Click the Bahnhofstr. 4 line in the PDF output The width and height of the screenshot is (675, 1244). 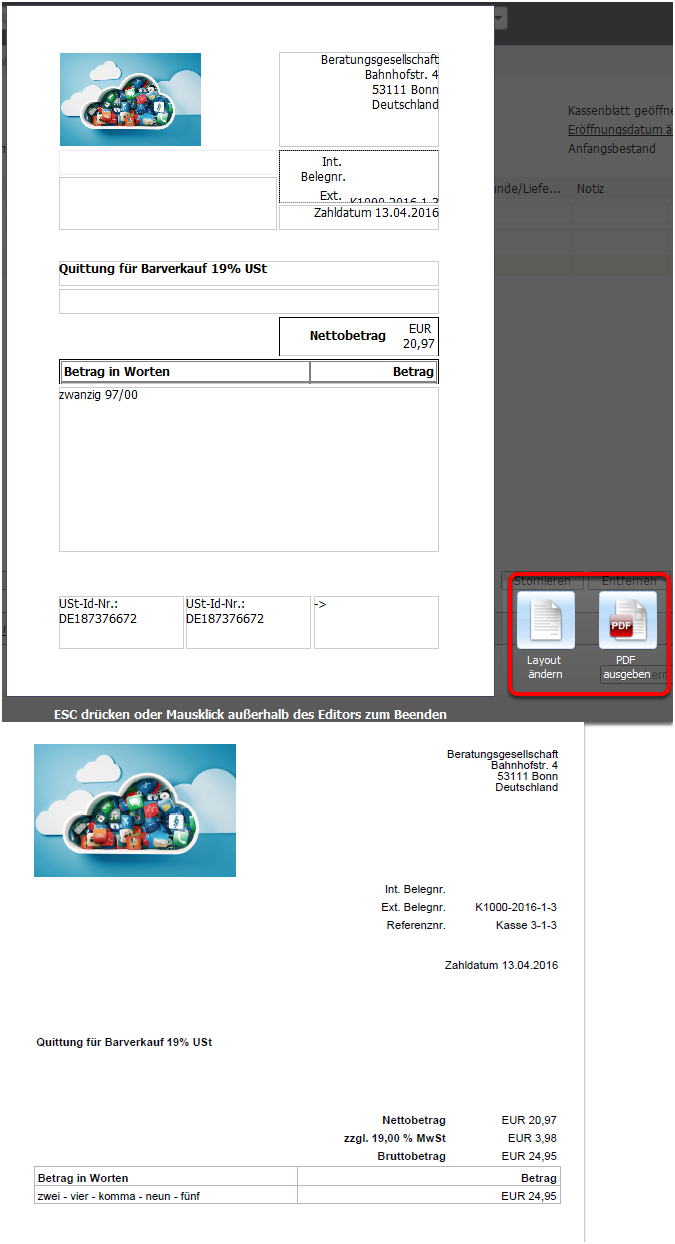[525, 765]
